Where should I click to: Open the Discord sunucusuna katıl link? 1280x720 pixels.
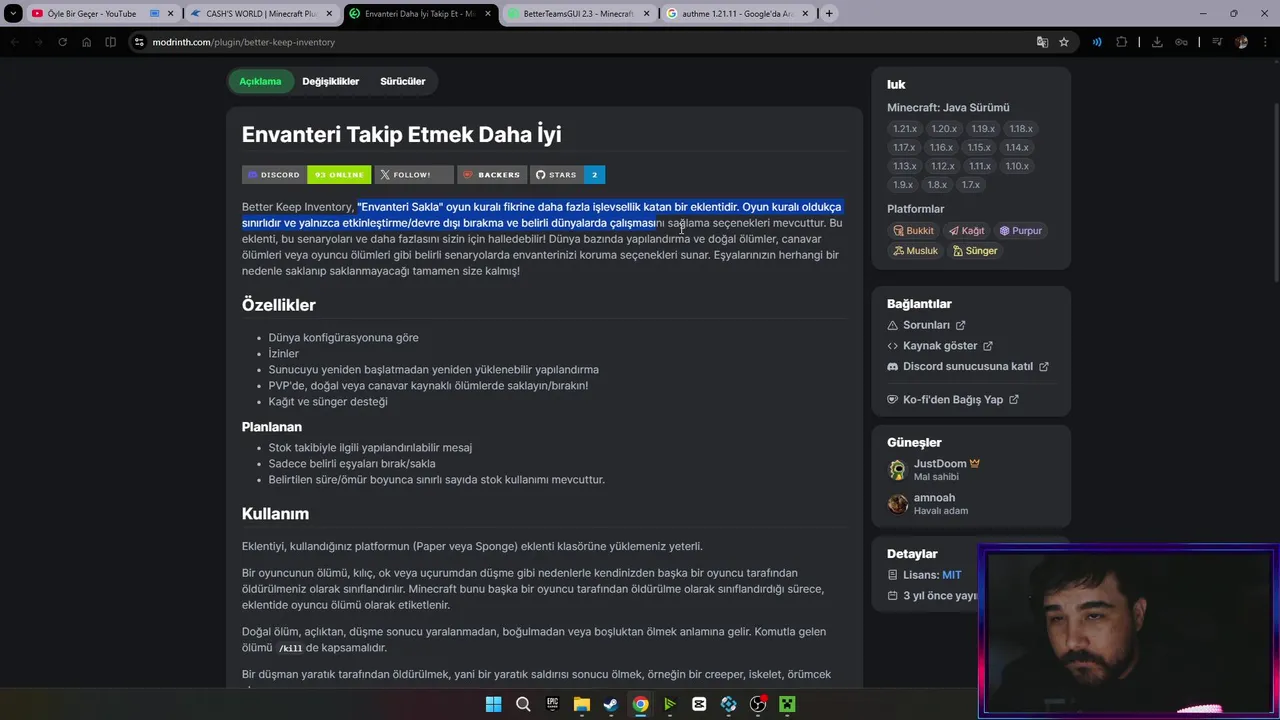[968, 367]
